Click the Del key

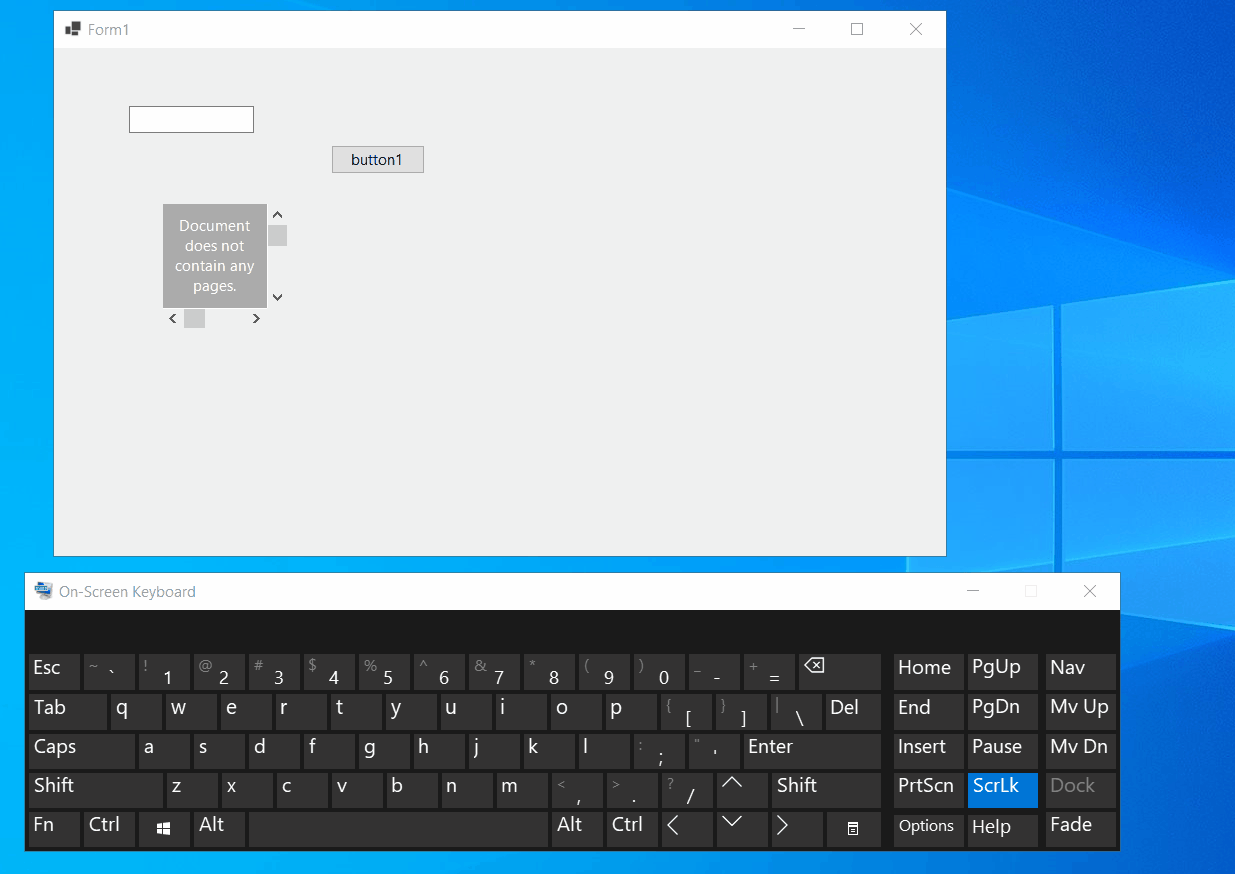(x=853, y=711)
